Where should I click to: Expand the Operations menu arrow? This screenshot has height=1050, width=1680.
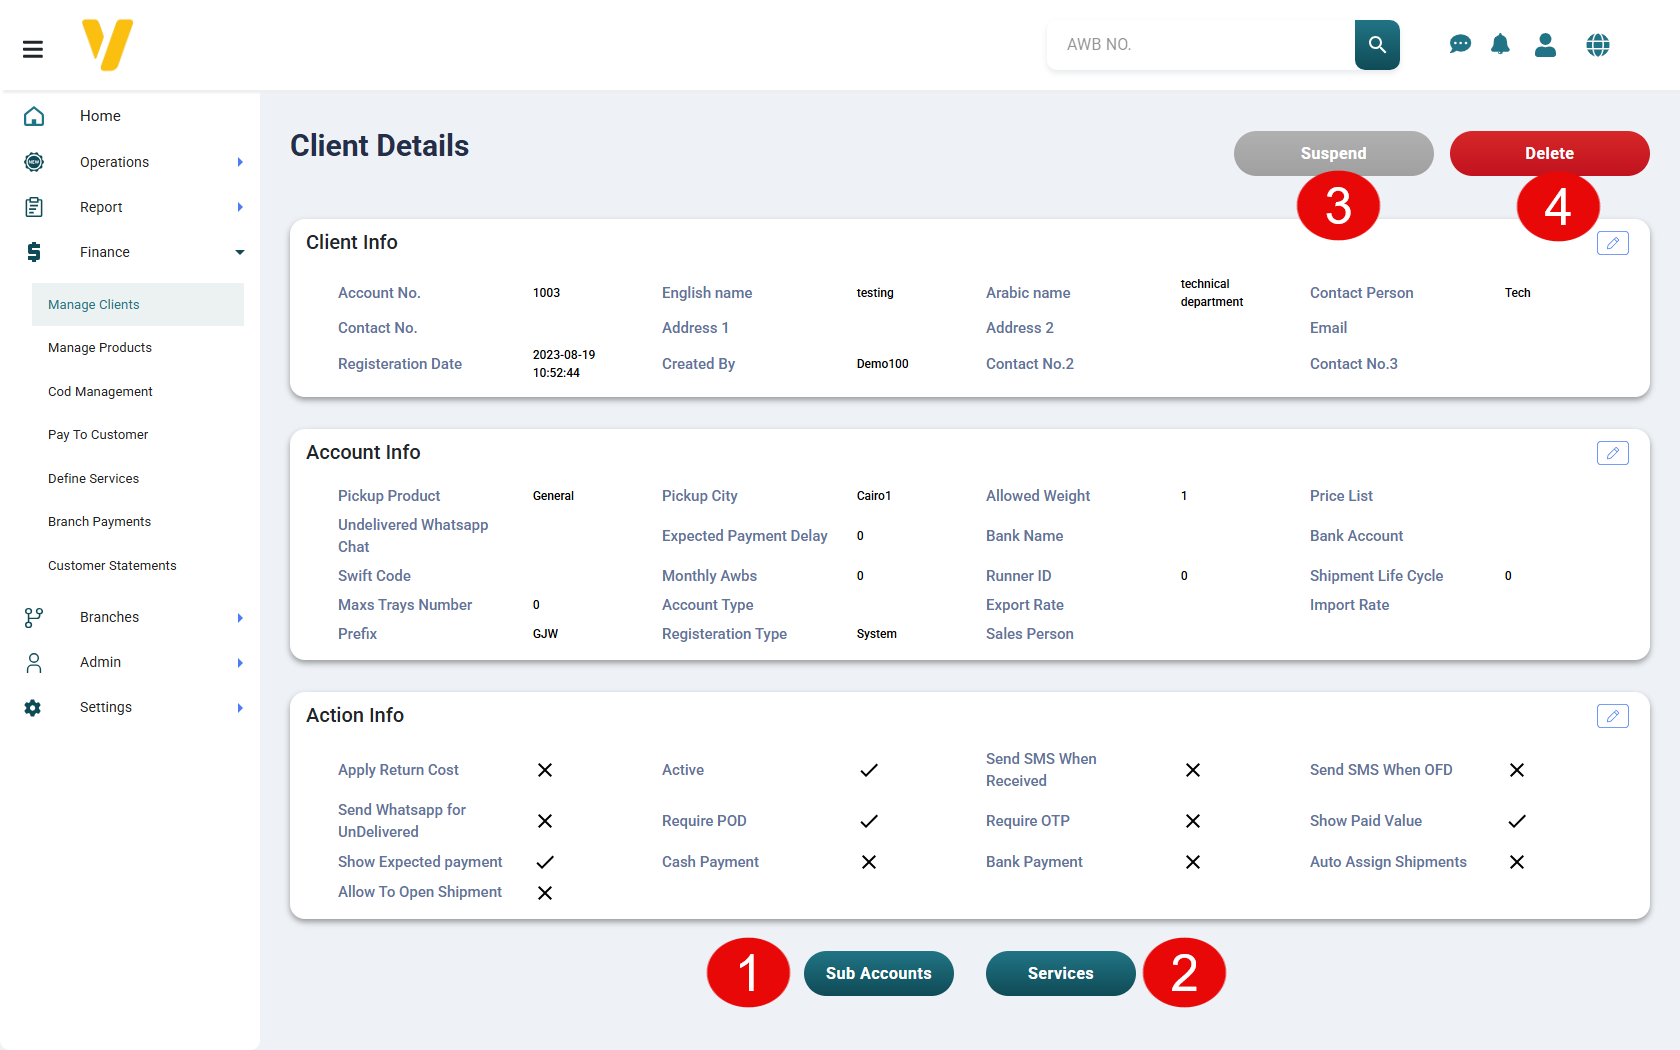pyautogui.click(x=240, y=162)
